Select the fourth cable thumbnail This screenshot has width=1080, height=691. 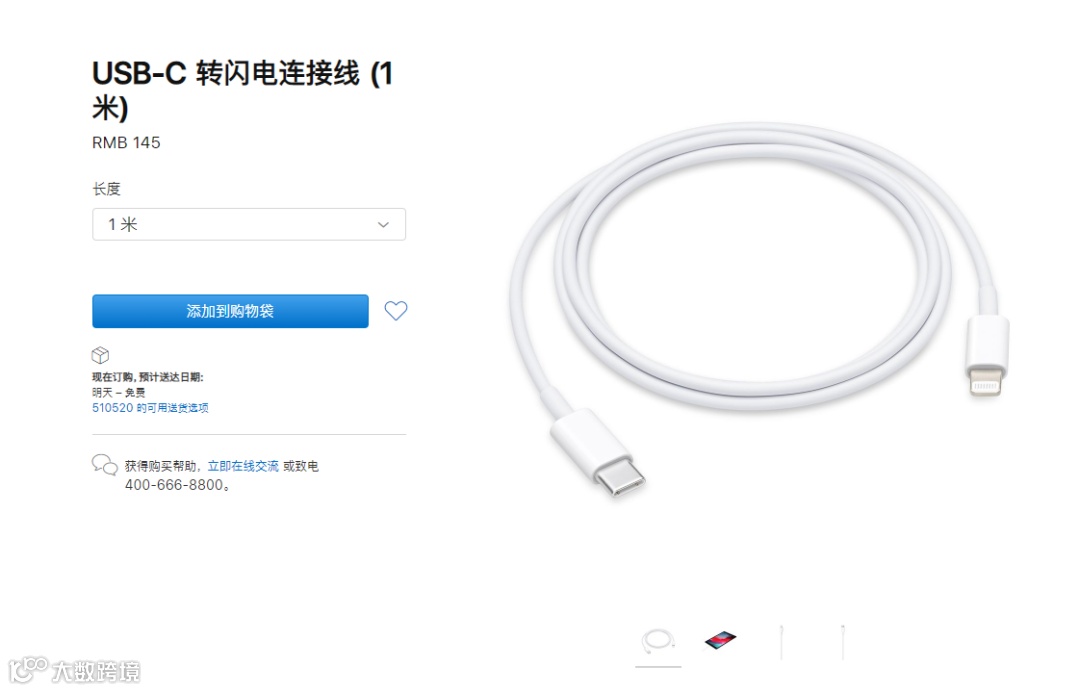coord(842,641)
